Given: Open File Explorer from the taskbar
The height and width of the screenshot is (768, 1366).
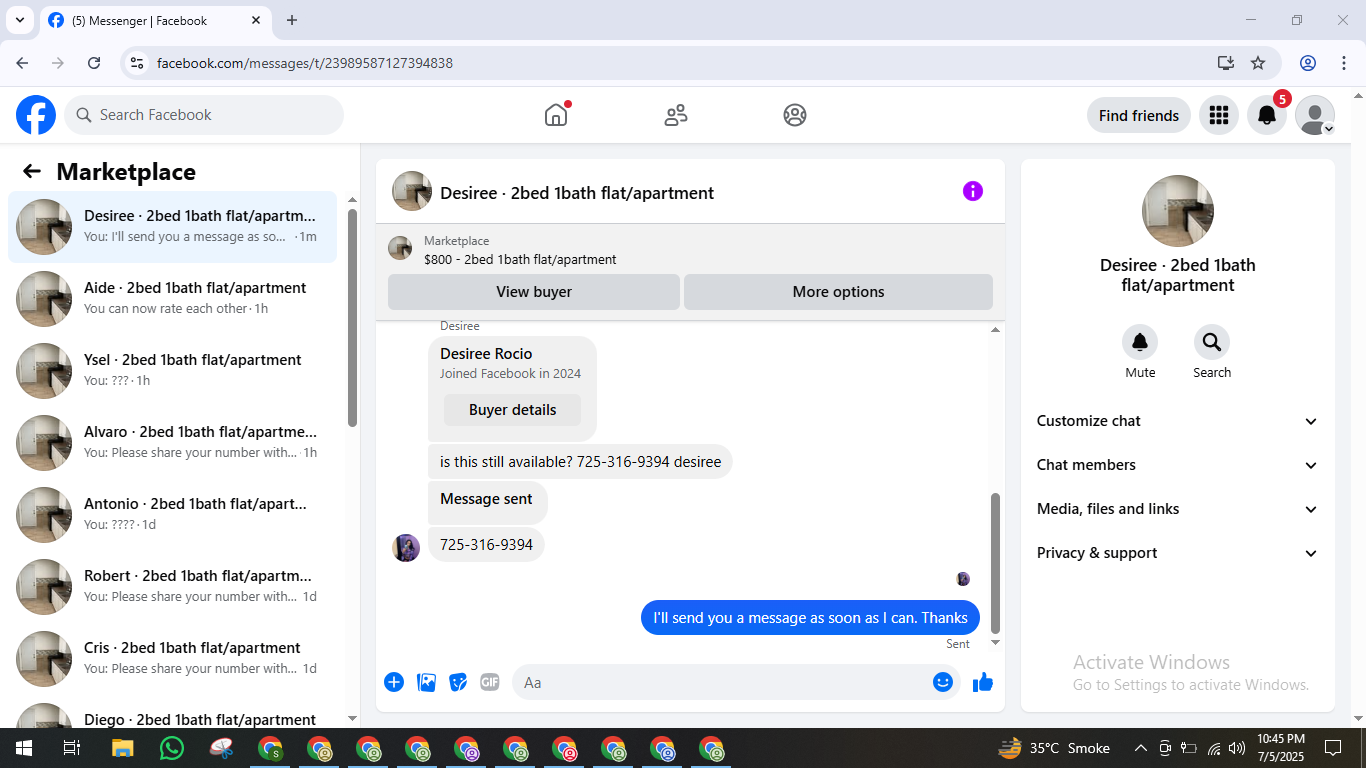Looking at the screenshot, I should (122, 748).
